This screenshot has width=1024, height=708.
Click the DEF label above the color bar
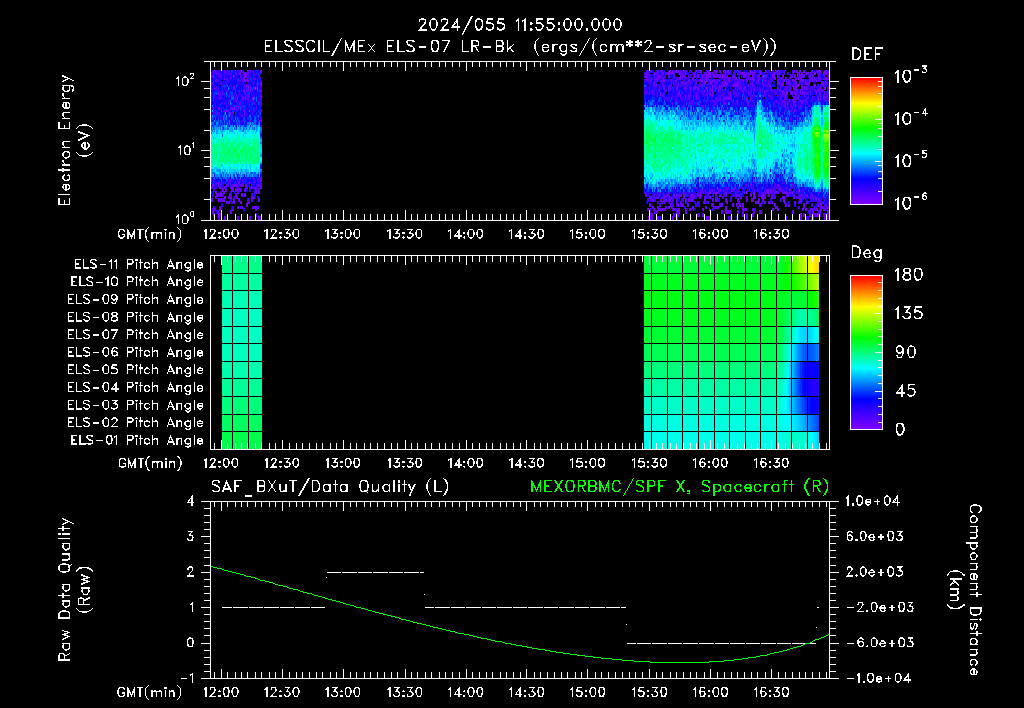[x=866, y=55]
